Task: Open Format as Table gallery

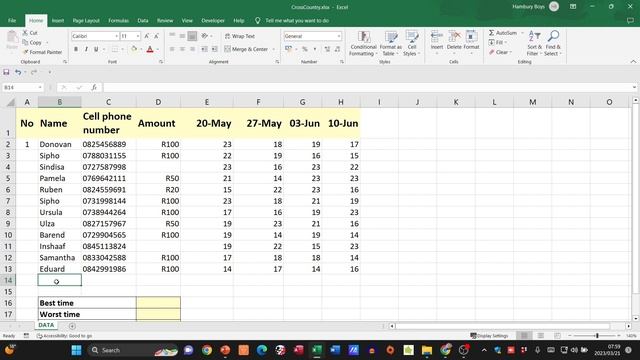Action: tap(391, 43)
